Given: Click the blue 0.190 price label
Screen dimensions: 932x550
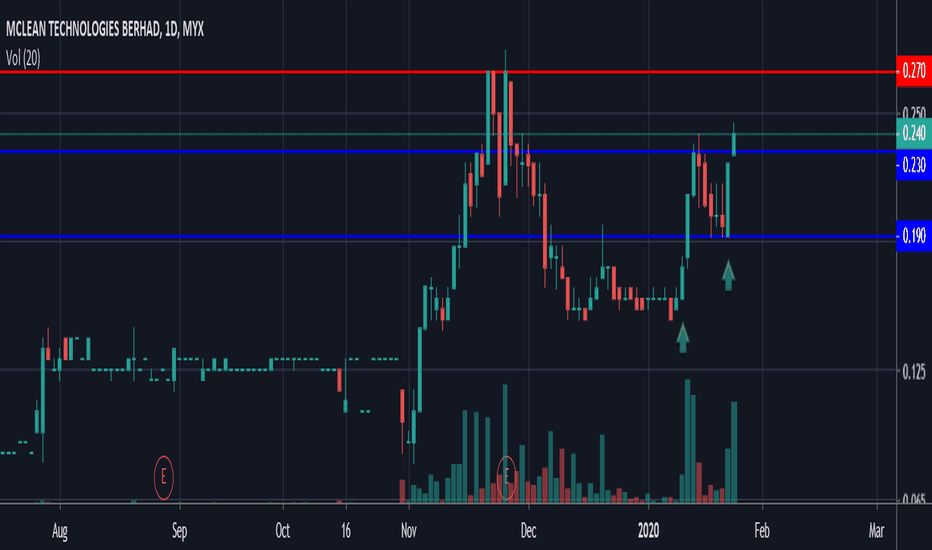Looking at the screenshot, I should pyautogui.click(x=914, y=236).
